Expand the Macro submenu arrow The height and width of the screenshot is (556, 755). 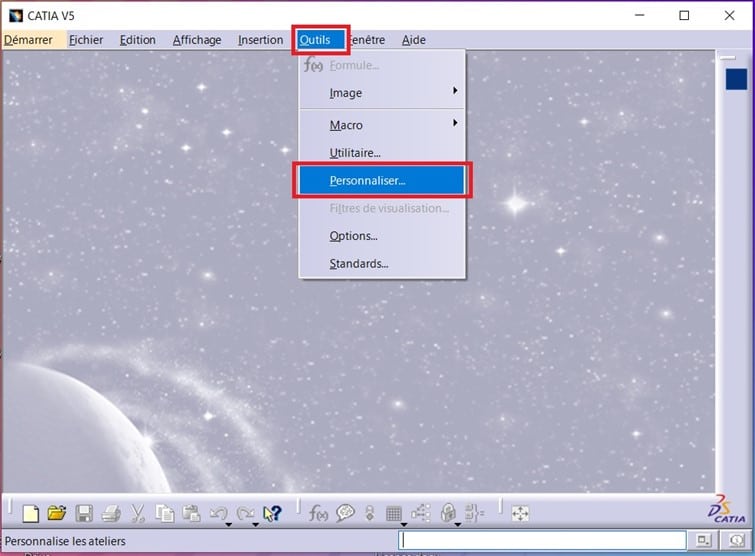(x=455, y=123)
